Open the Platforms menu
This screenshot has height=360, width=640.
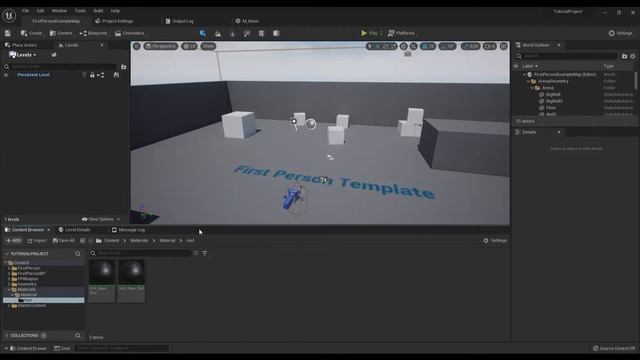coord(401,33)
